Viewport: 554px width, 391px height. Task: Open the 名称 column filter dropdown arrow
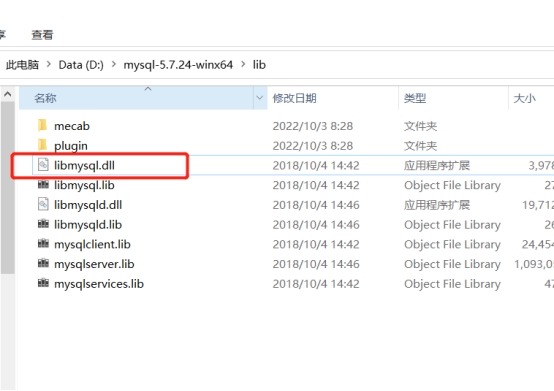tap(260, 98)
